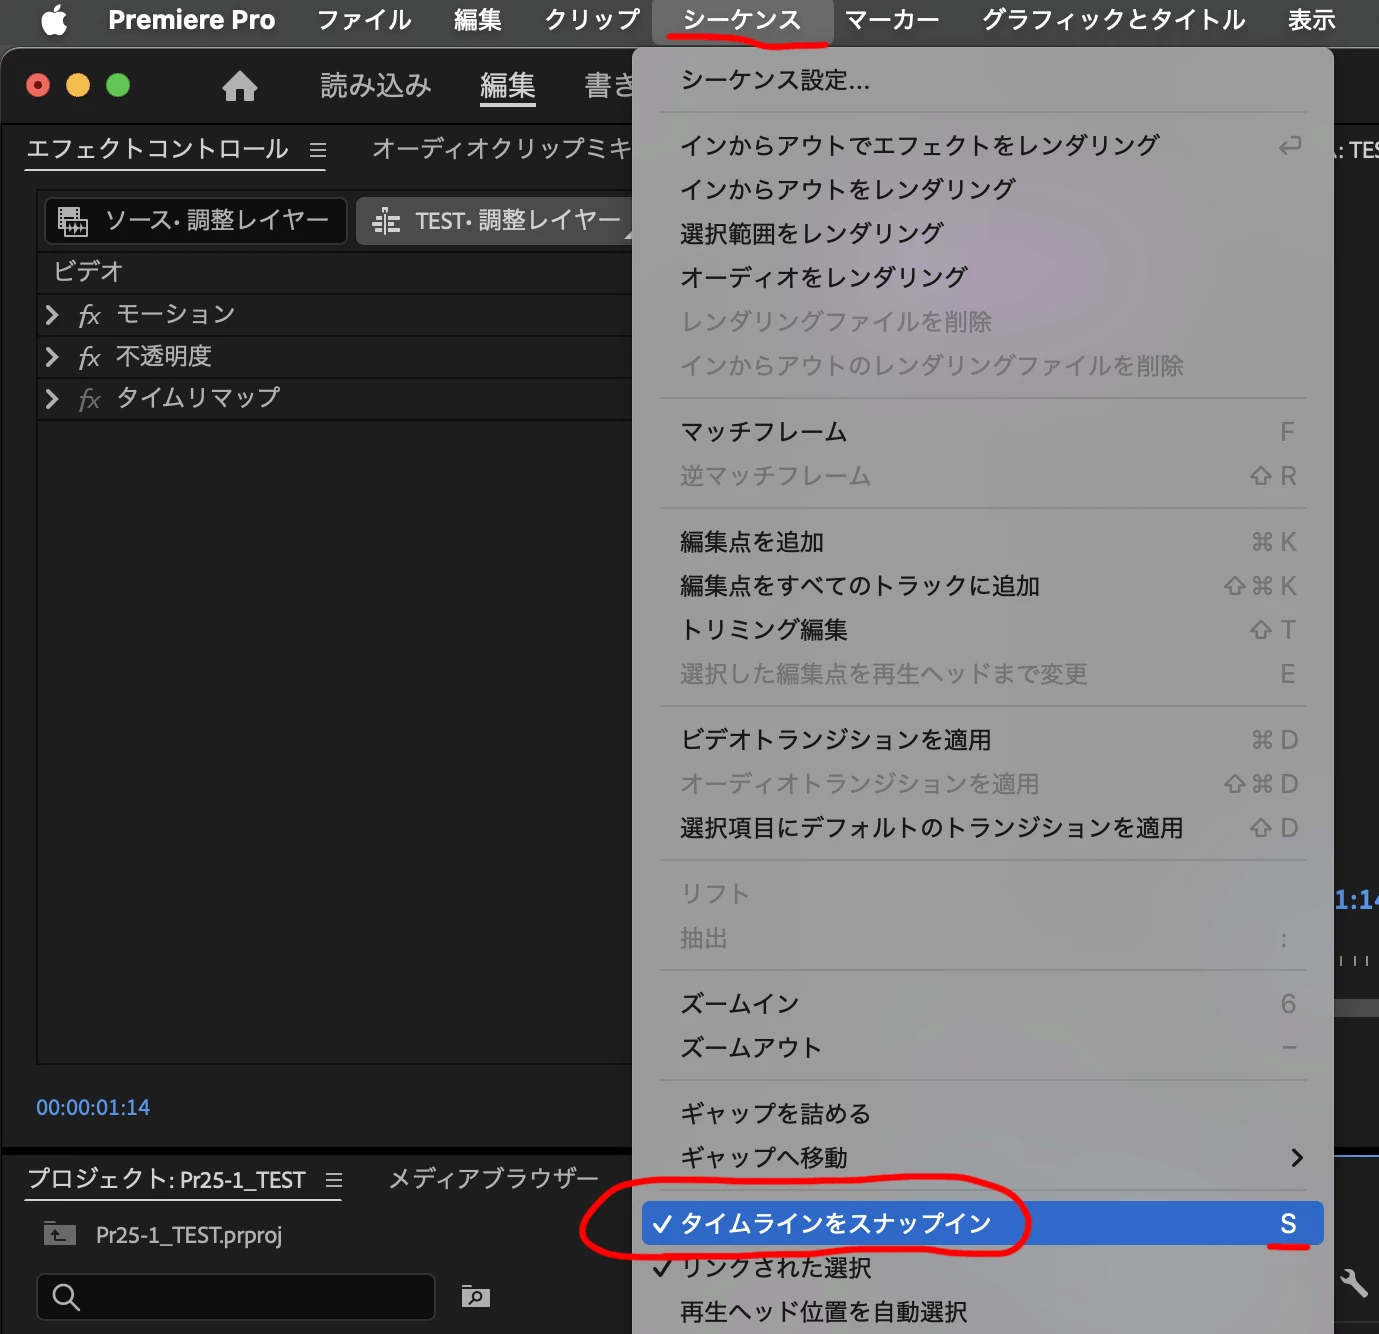Open Project panel hamburger menu
This screenshot has height=1334, width=1379.
tap(334, 1180)
